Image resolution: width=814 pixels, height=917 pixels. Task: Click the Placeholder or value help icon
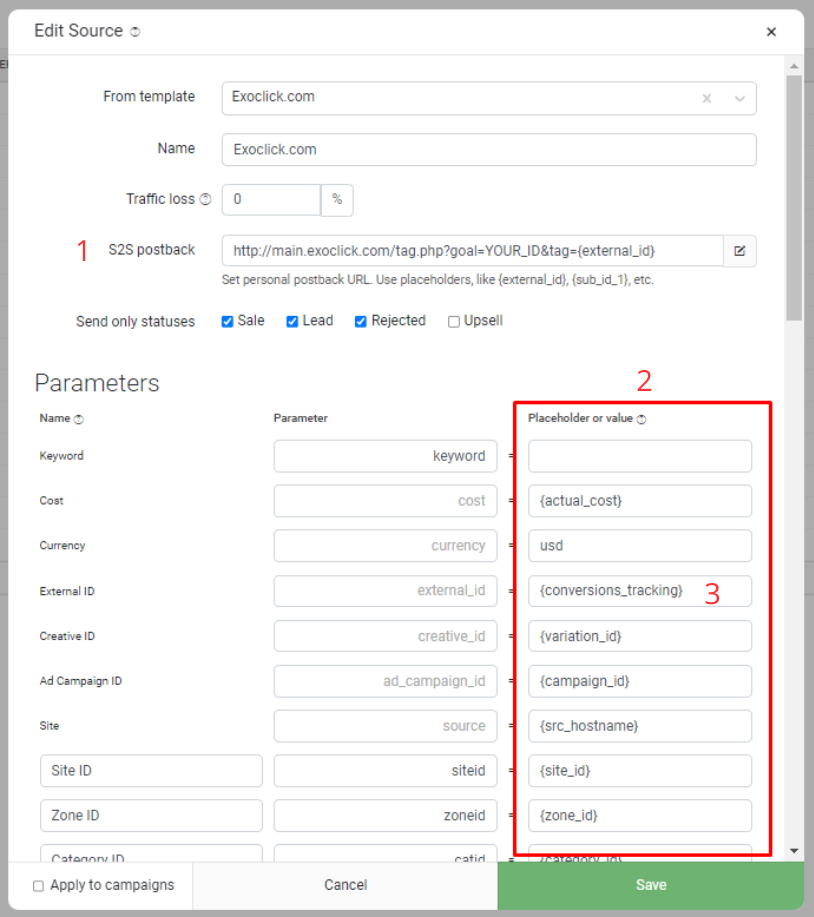[641, 419]
